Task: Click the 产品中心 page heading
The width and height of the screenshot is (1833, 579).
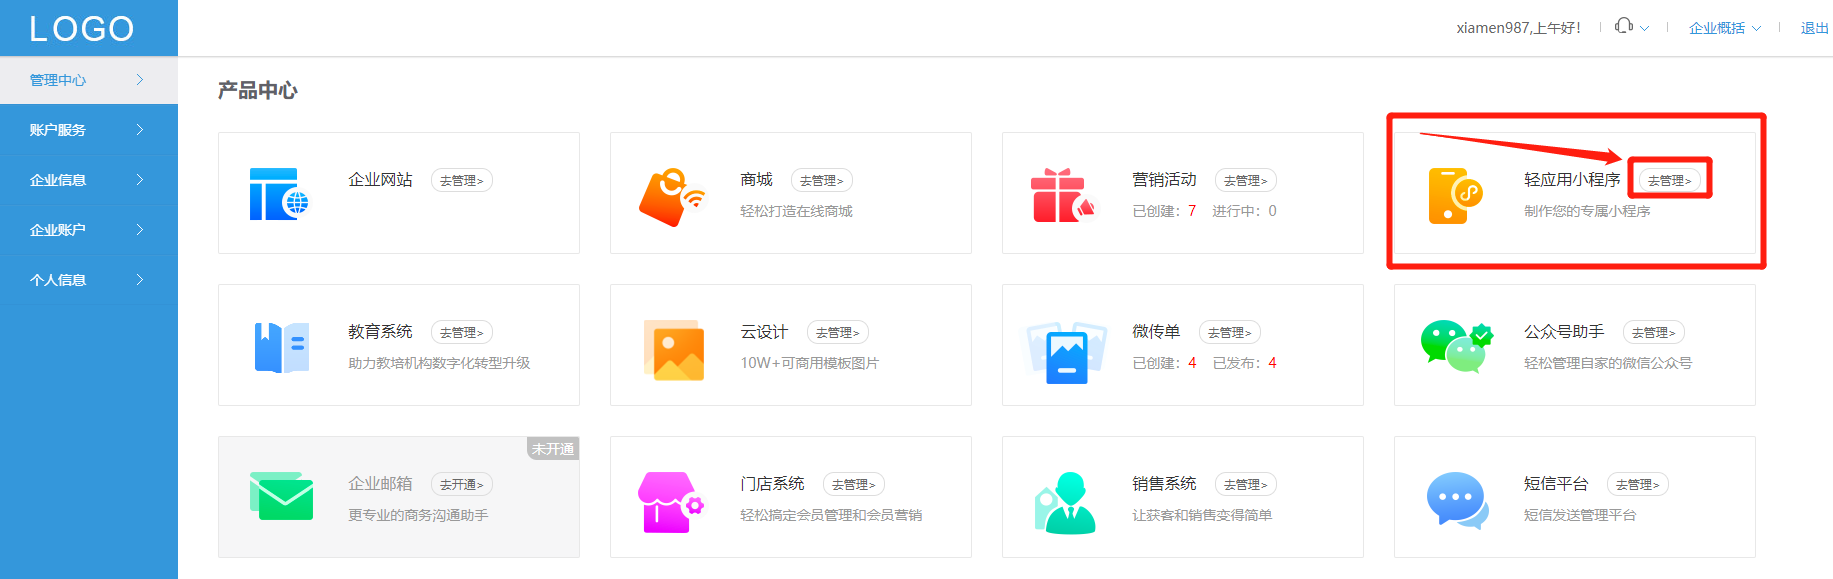Action: pos(258,91)
